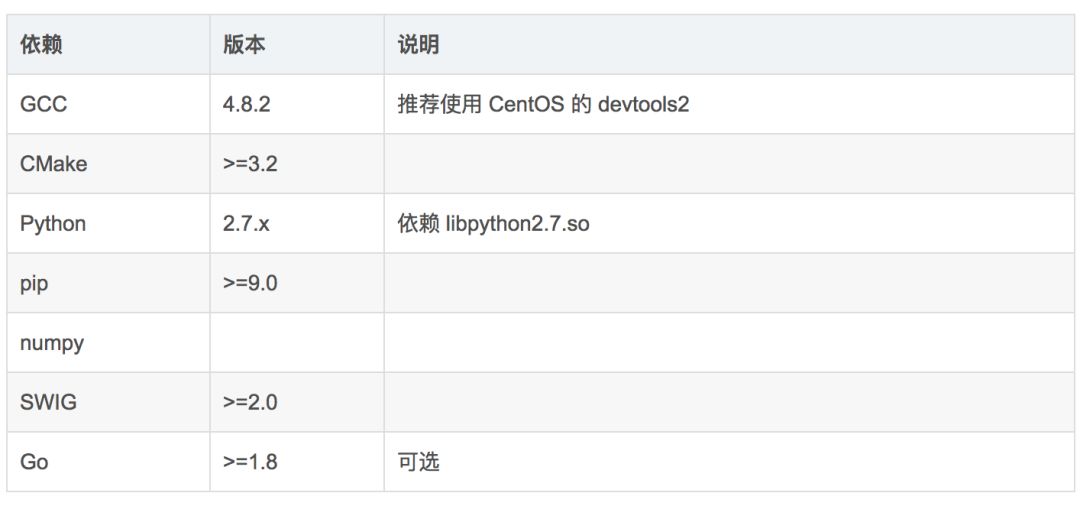Click the >=9.0 version cell
Screen dimensions: 1080x506
tap(250, 283)
